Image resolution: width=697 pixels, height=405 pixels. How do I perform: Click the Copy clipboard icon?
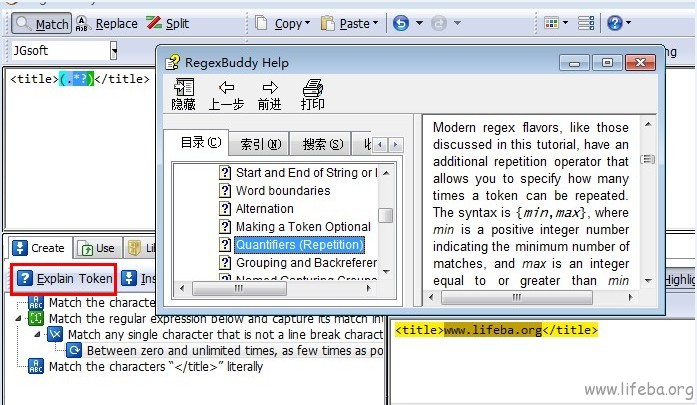(x=261, y=23)
